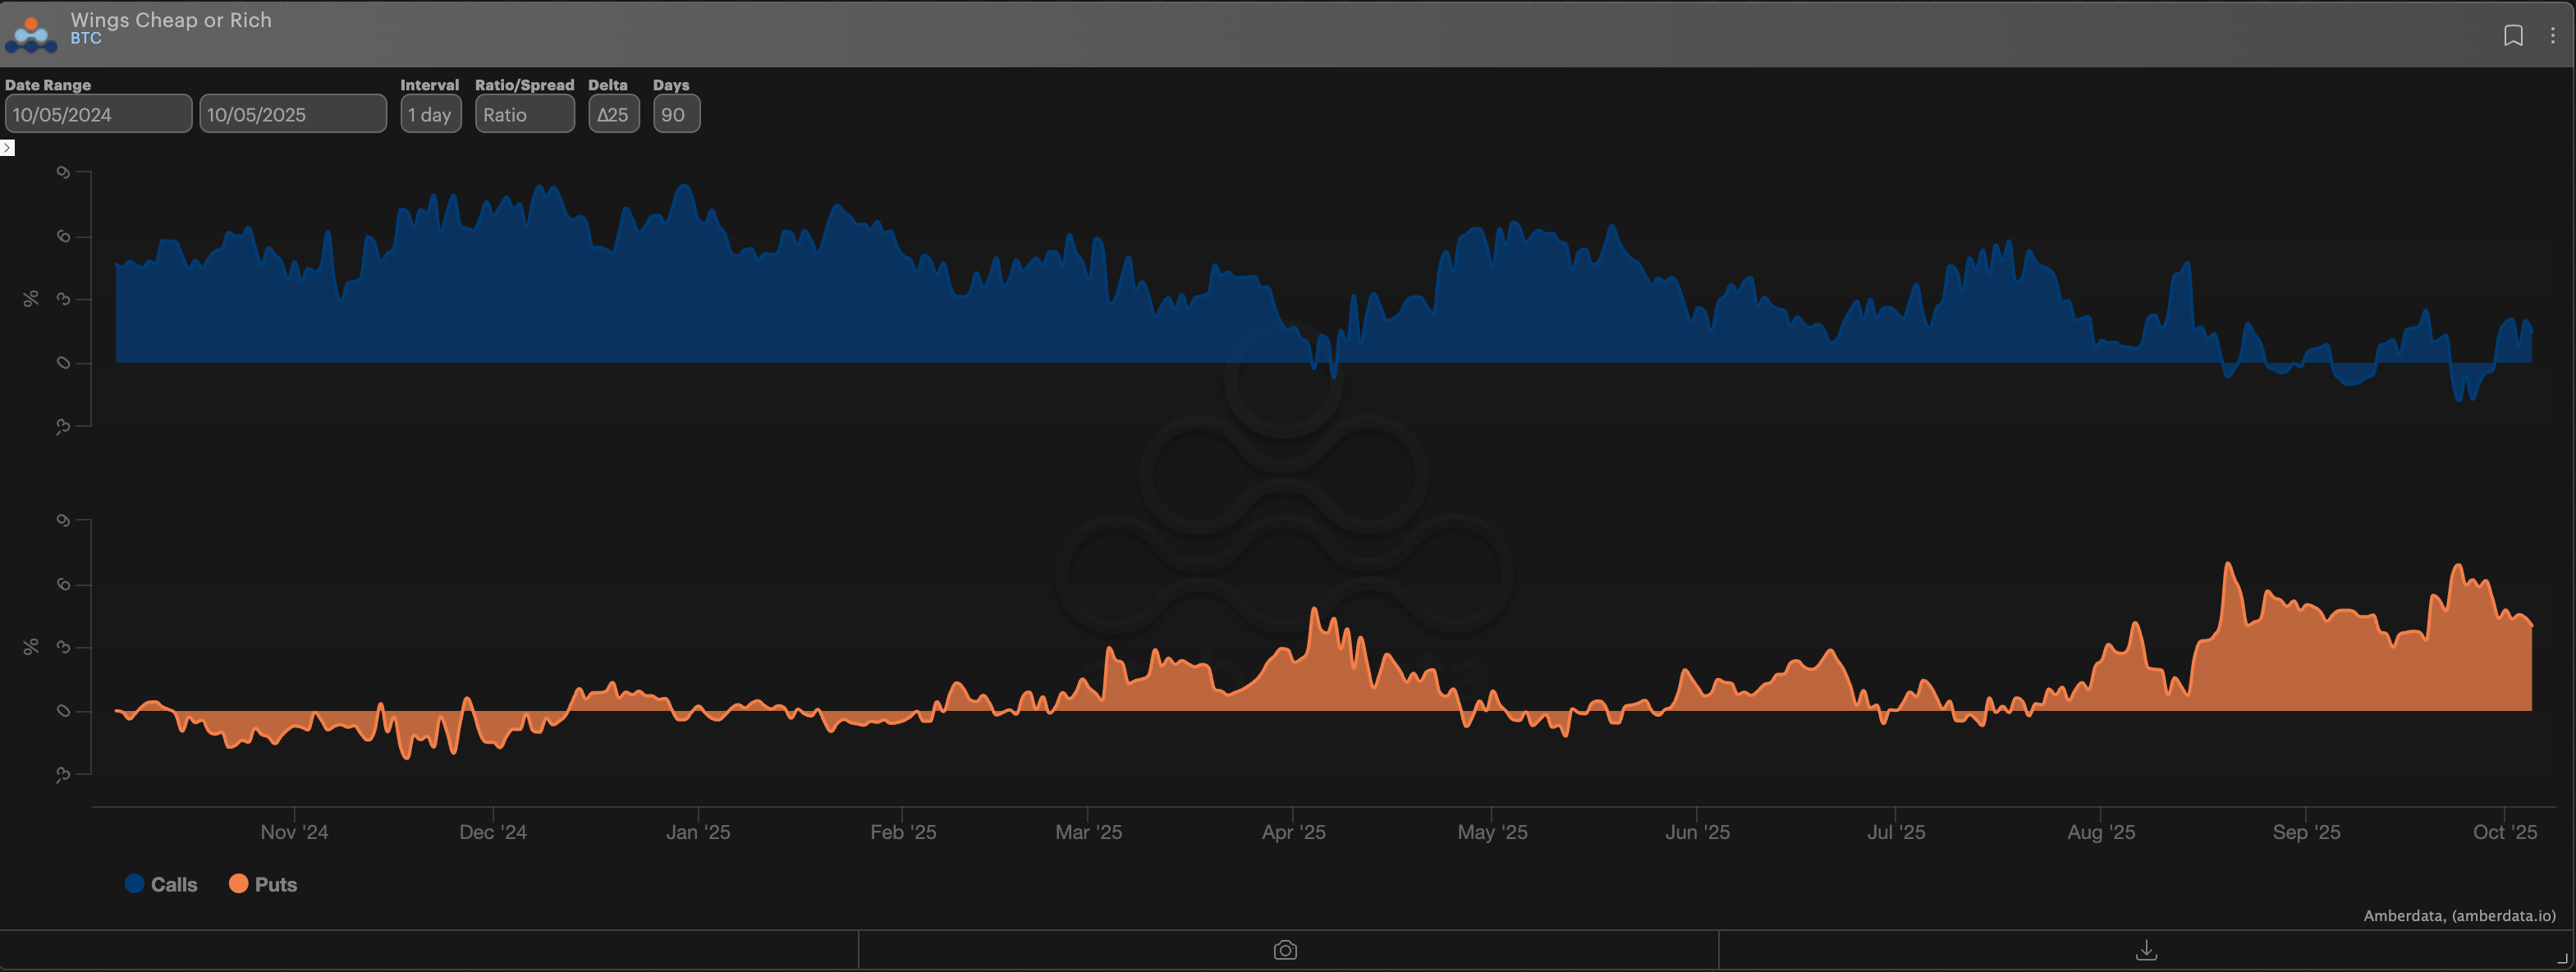This screenshot has height=972, width=2576.
Task: Open the Interval 1 day dropdown
Action: click(430, 114)
